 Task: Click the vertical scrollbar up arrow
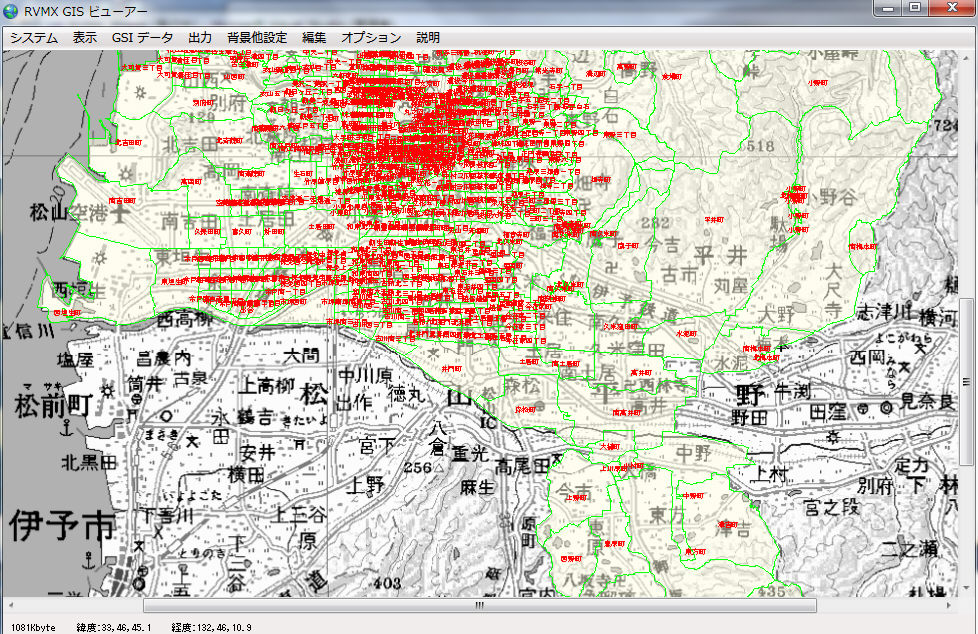click(968, 58)
